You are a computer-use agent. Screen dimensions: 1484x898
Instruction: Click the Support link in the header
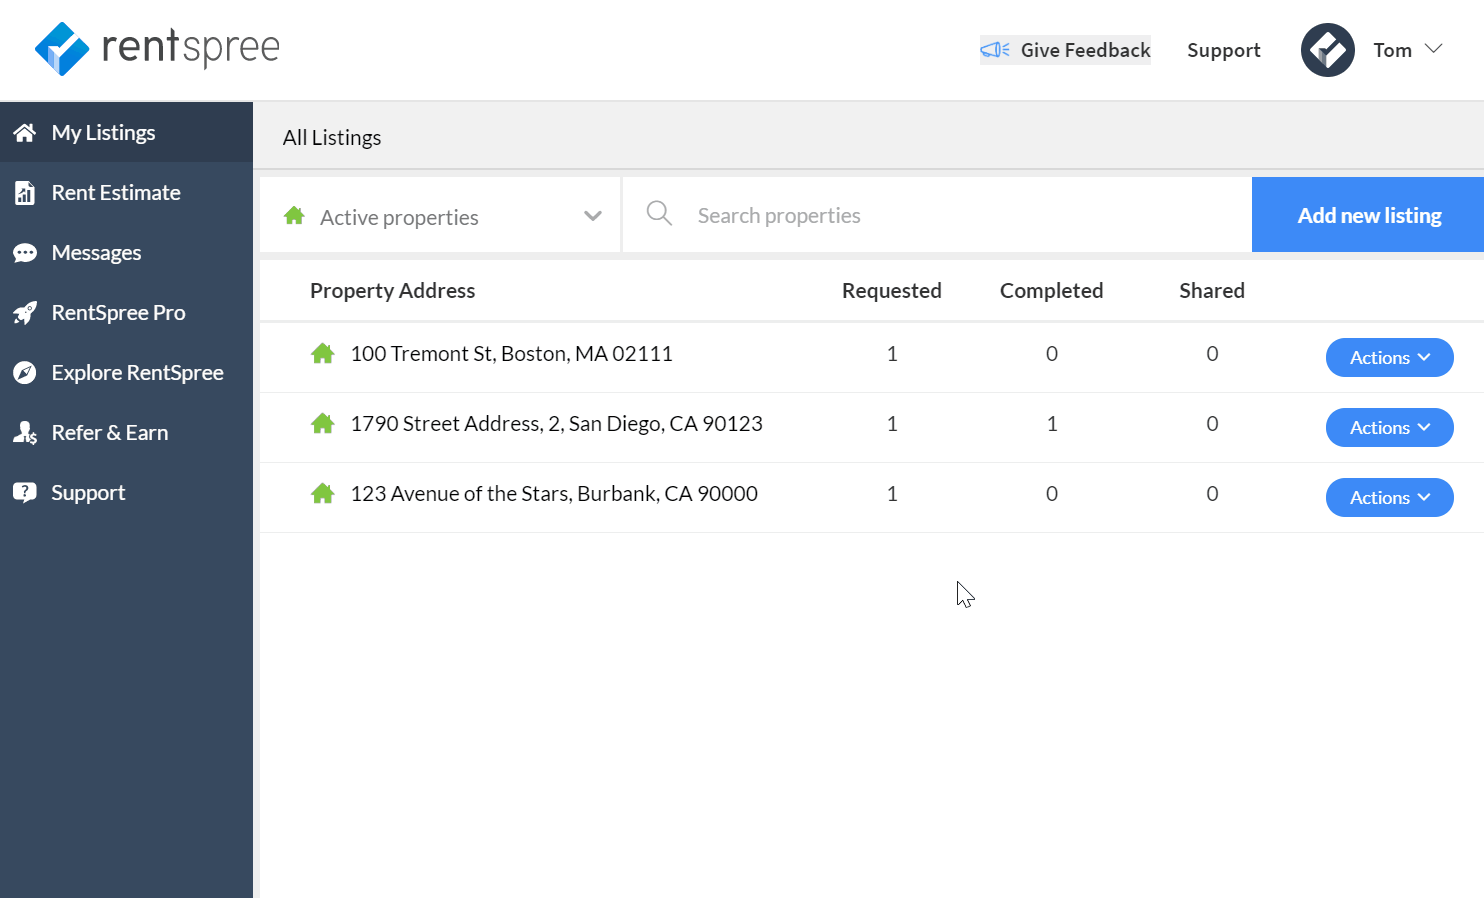(1223, 50)
